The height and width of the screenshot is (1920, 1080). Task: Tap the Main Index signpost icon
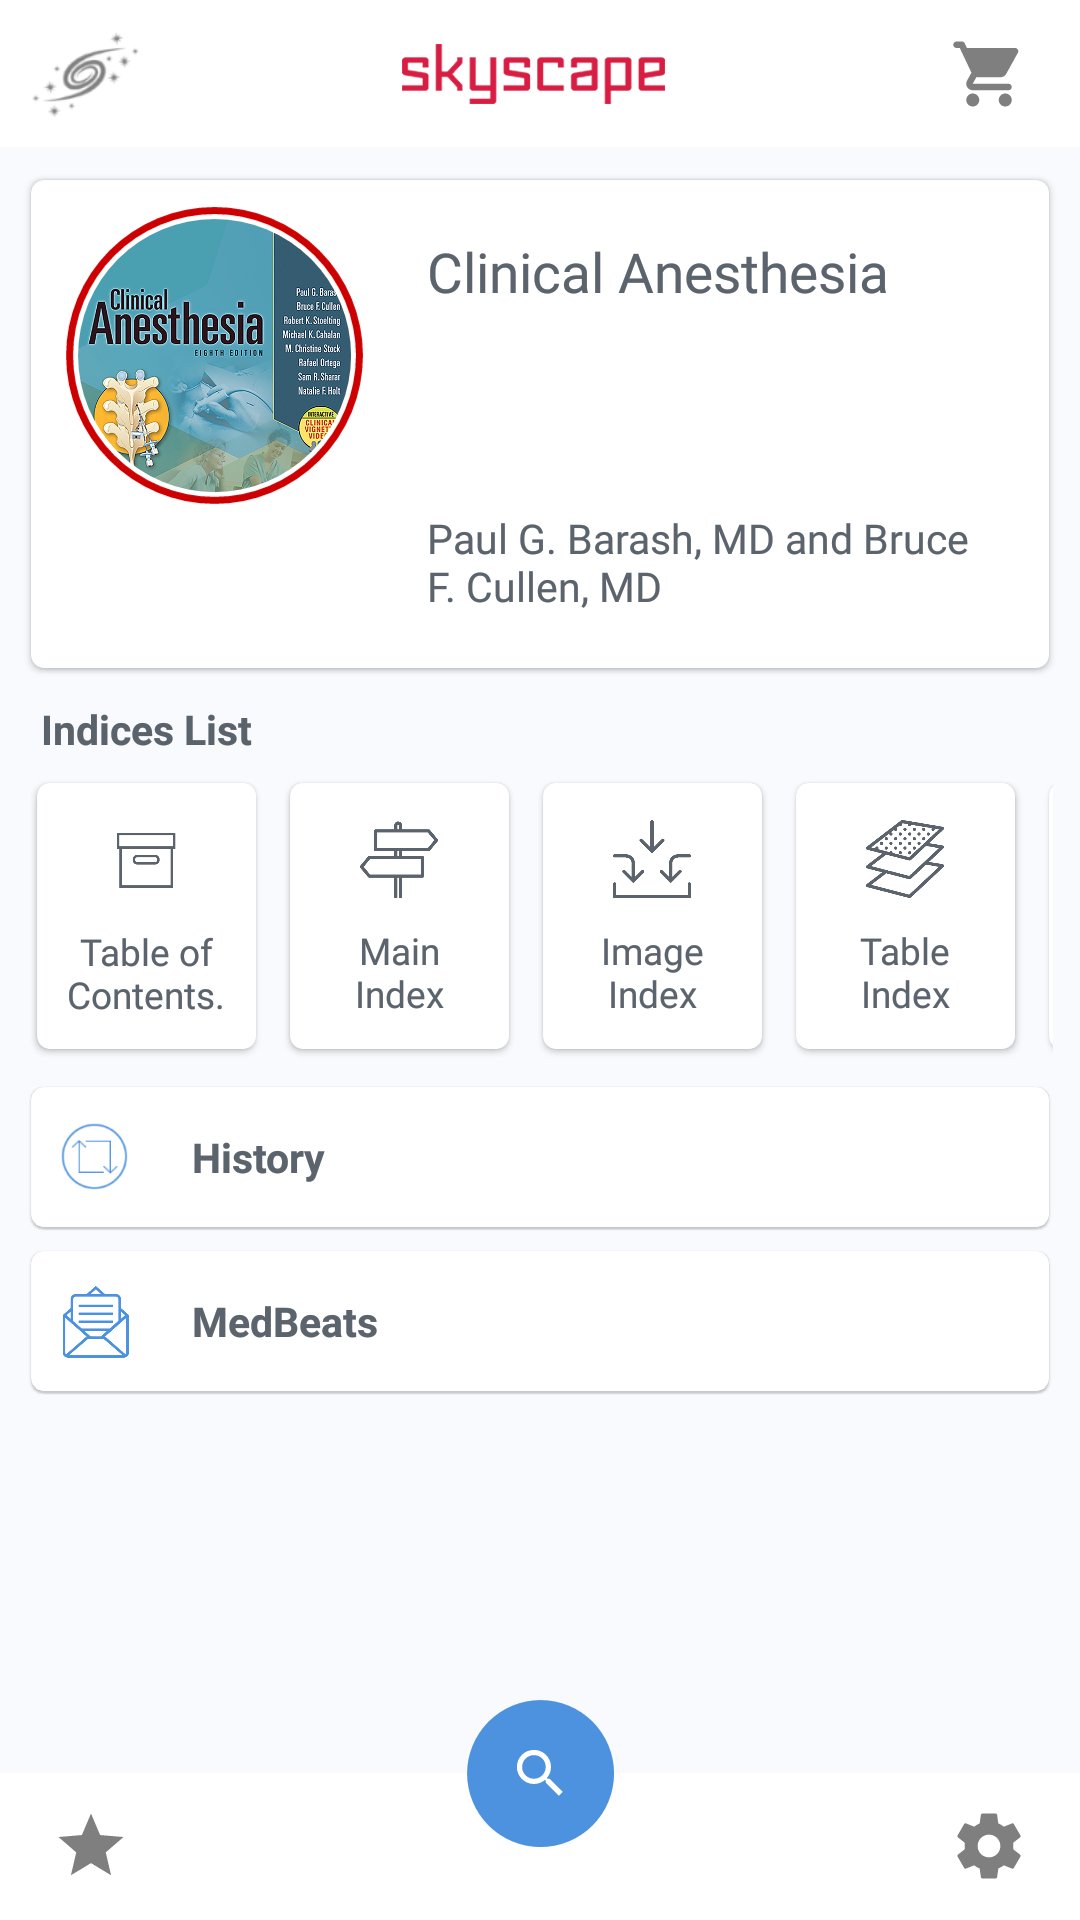tap(399, 860)
